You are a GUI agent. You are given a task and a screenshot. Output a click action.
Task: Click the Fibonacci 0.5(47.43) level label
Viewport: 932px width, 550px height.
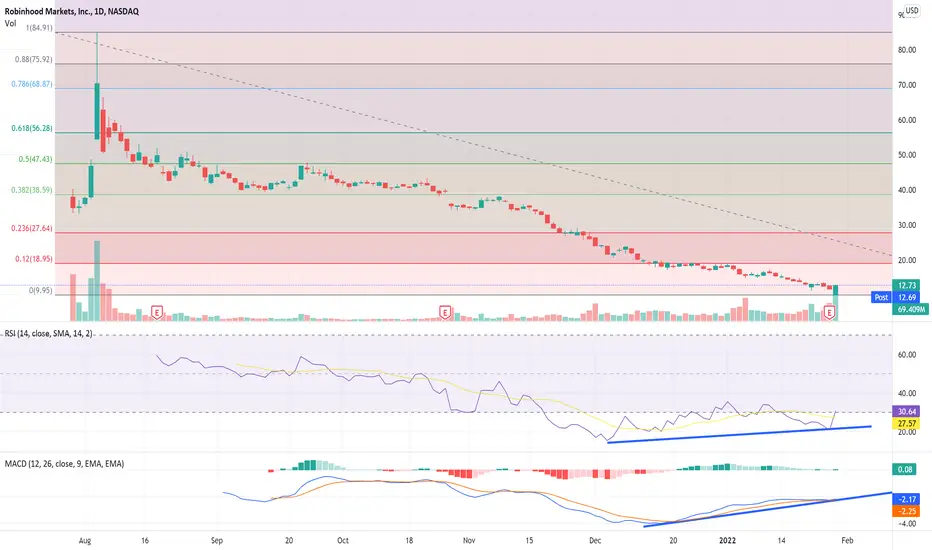tap(35, 159)
